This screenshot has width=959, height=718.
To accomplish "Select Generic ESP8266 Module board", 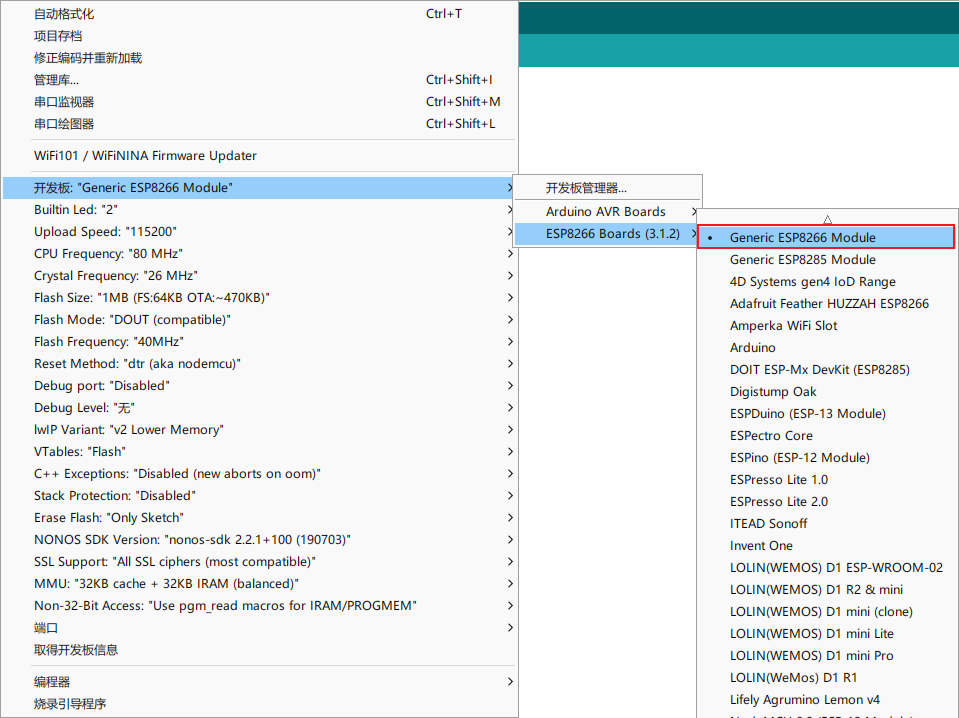I will (x=826, y=237).
